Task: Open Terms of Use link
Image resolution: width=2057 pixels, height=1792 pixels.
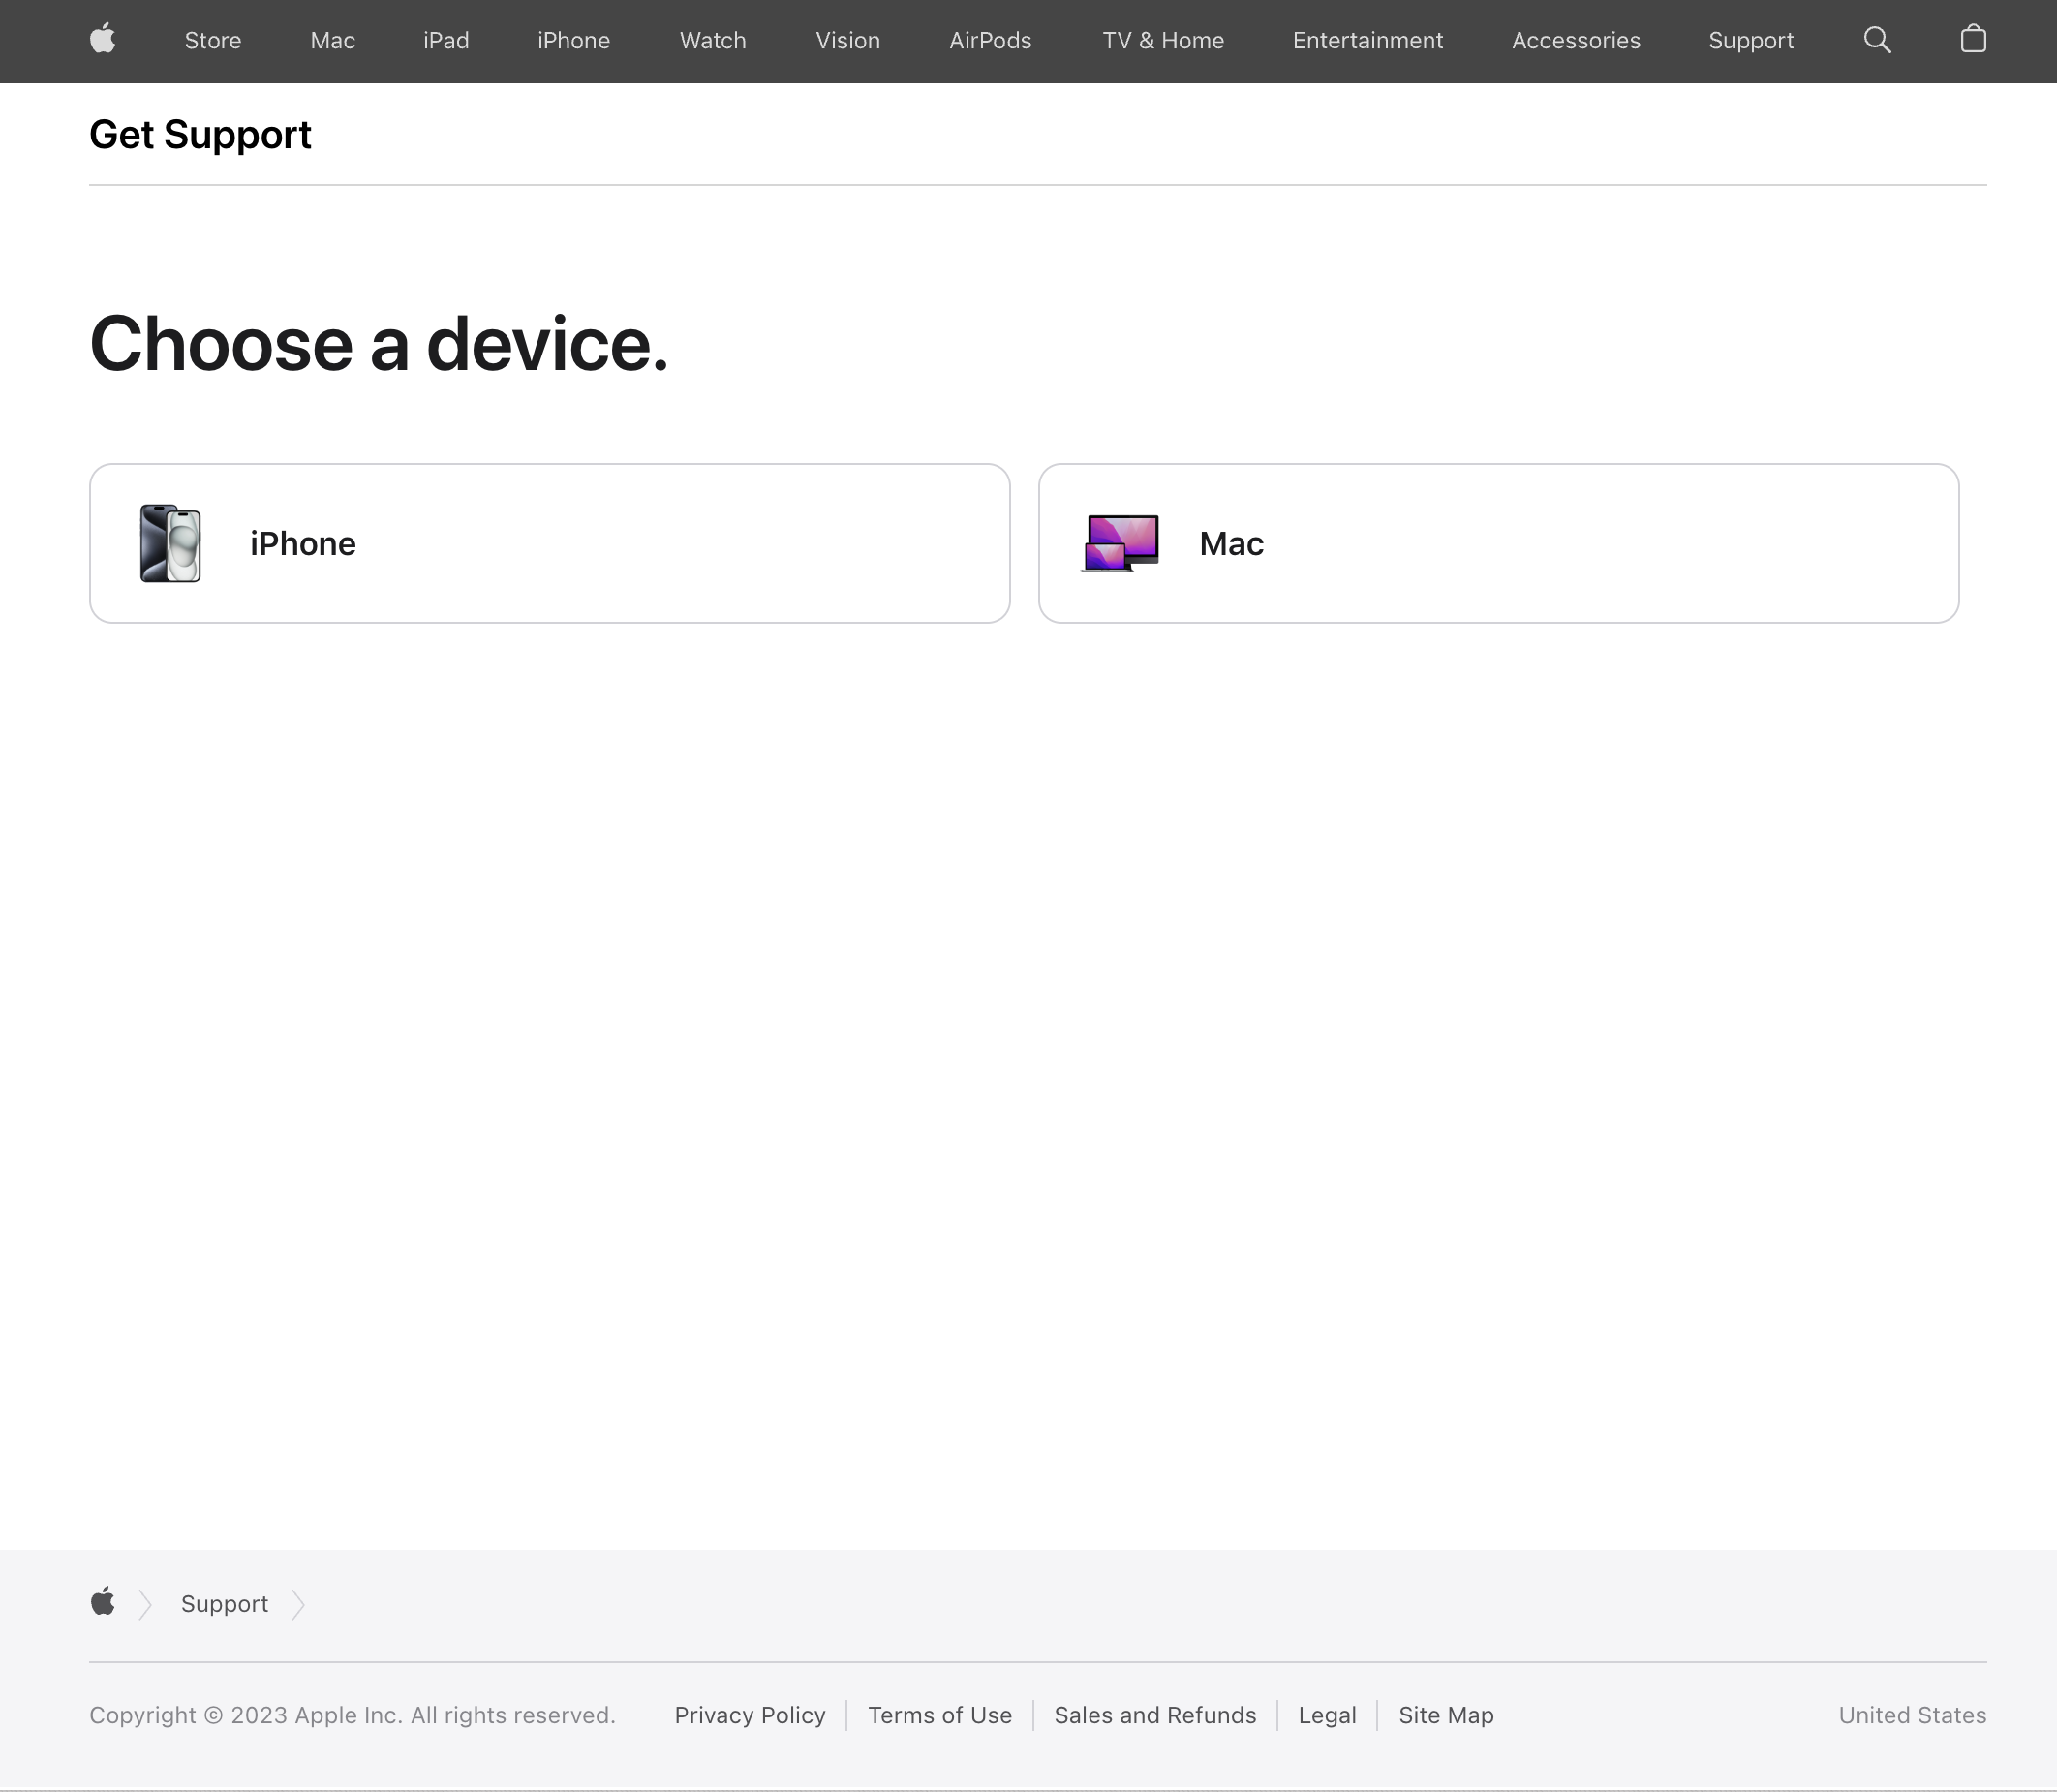Action: coord(939,1715)
